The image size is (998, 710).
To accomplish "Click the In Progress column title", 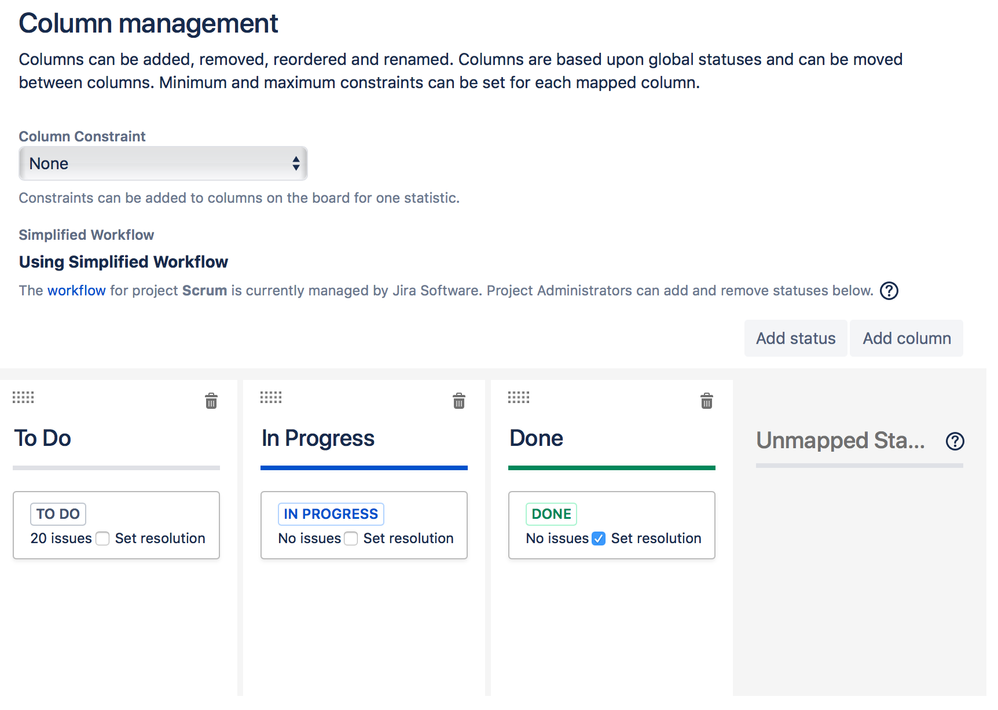I will [318, 438].
